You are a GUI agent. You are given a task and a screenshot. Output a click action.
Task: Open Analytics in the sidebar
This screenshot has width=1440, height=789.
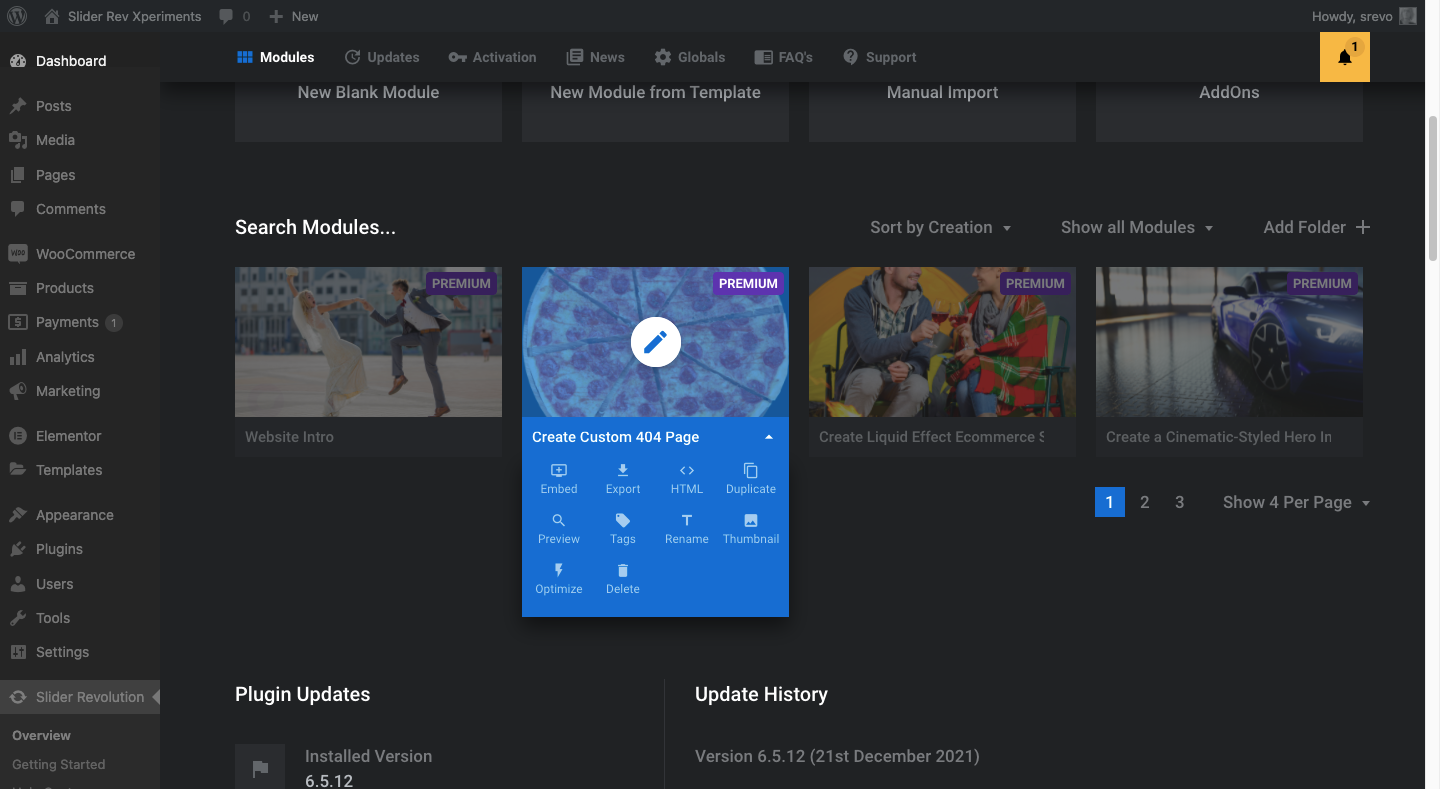(80, 357)
